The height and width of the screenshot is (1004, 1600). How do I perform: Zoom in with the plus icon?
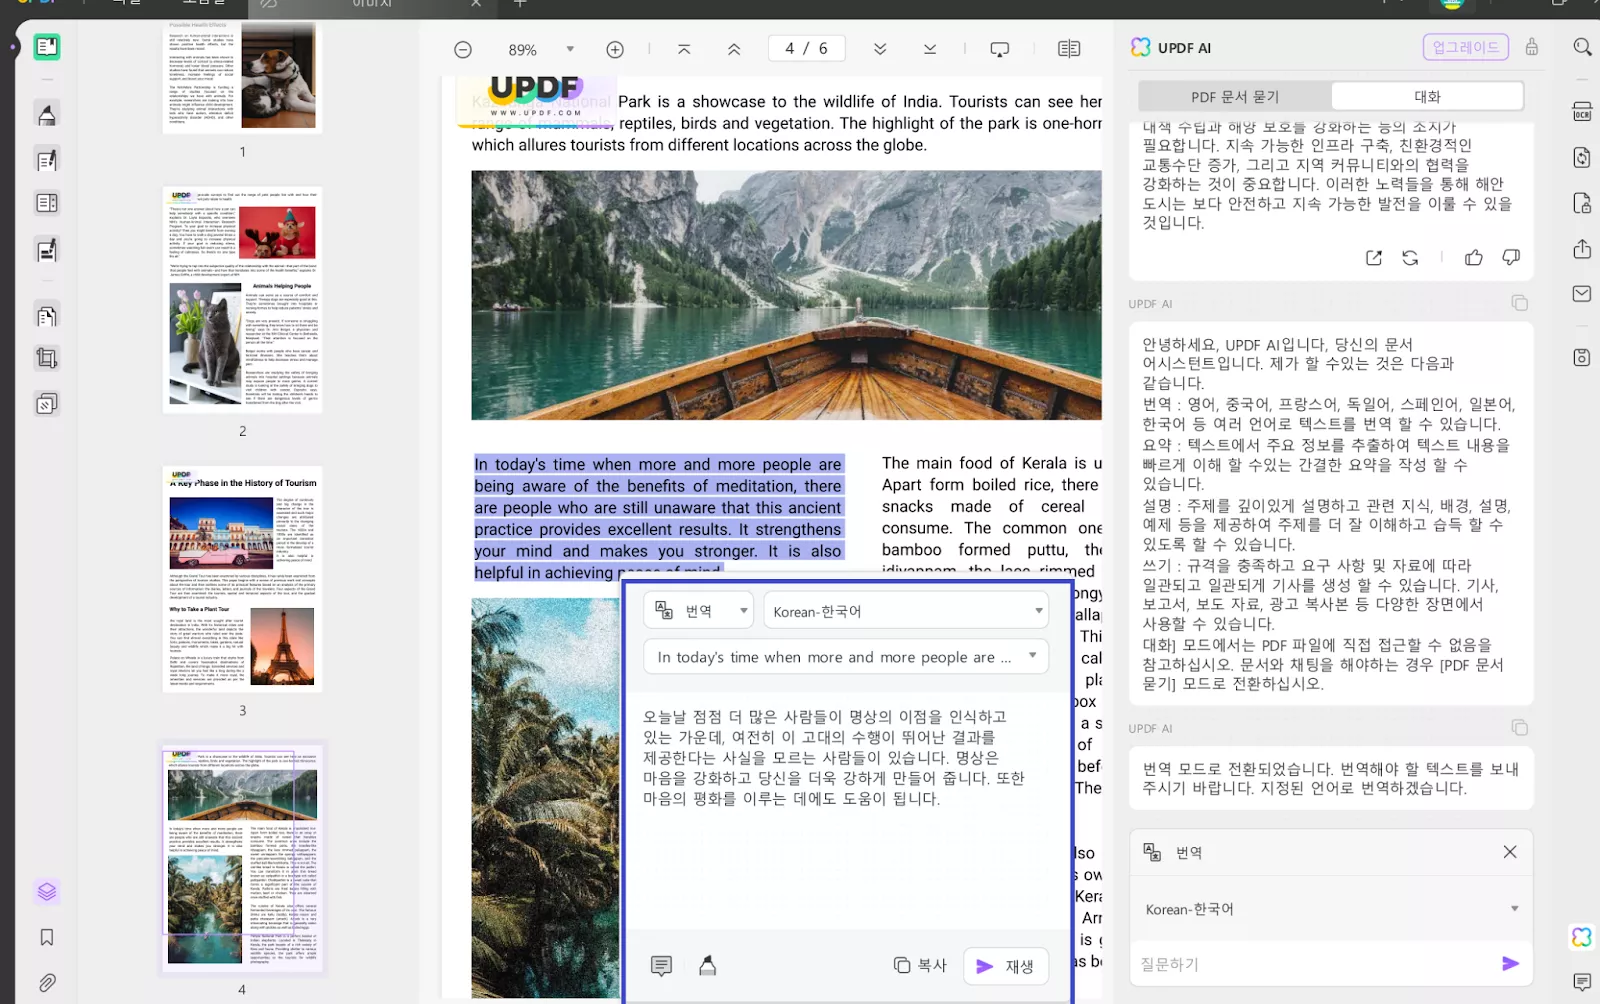click(615, 49)
